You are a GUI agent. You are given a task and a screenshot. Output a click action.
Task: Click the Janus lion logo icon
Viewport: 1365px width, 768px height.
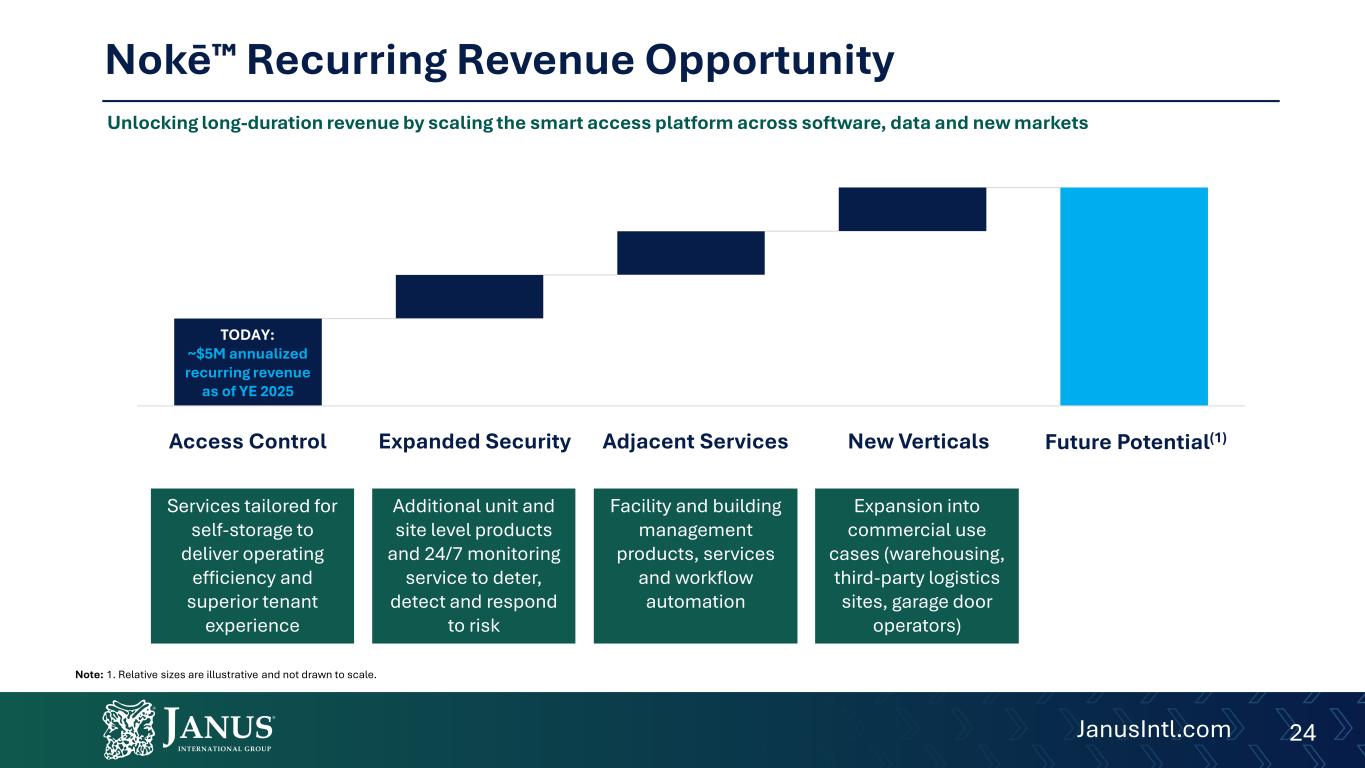tap(128, 729)
